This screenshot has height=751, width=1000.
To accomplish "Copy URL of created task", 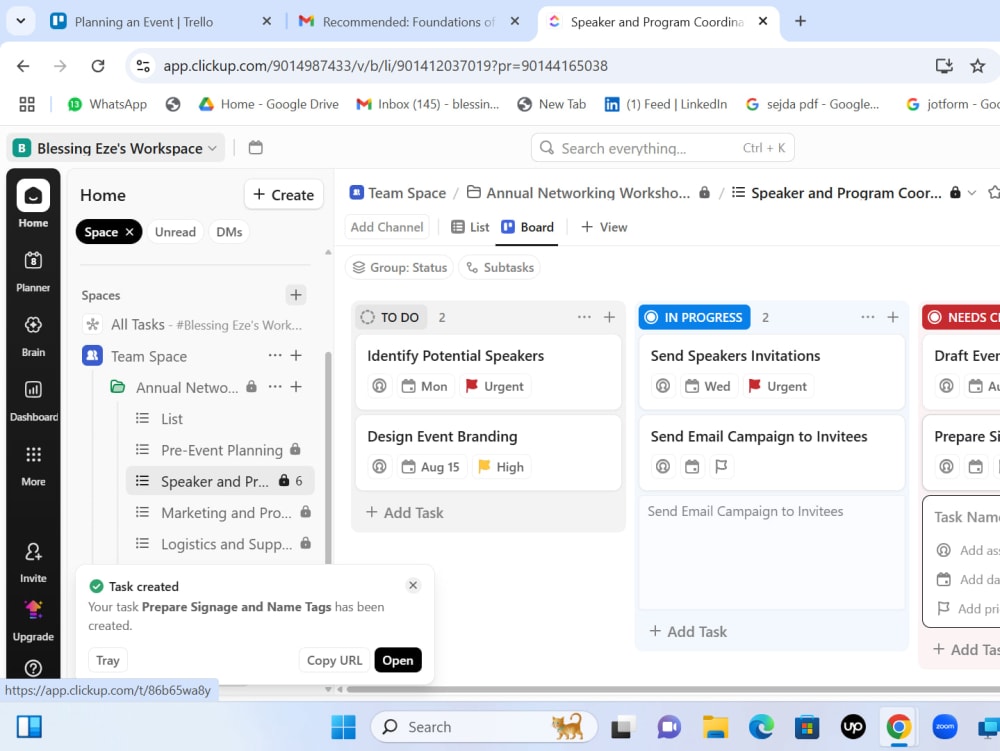I will (334, 660).
